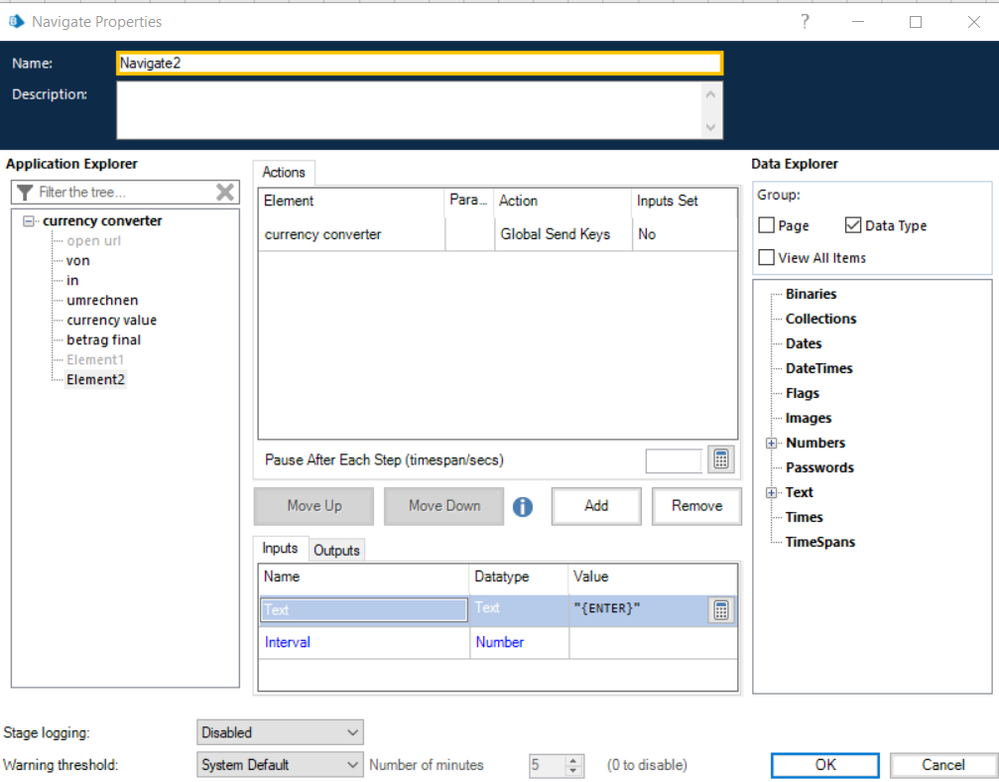The width and height of the screenshot is (999, 782).
Task: Switch to the Outputs tab
Action: tap(336, 550)
